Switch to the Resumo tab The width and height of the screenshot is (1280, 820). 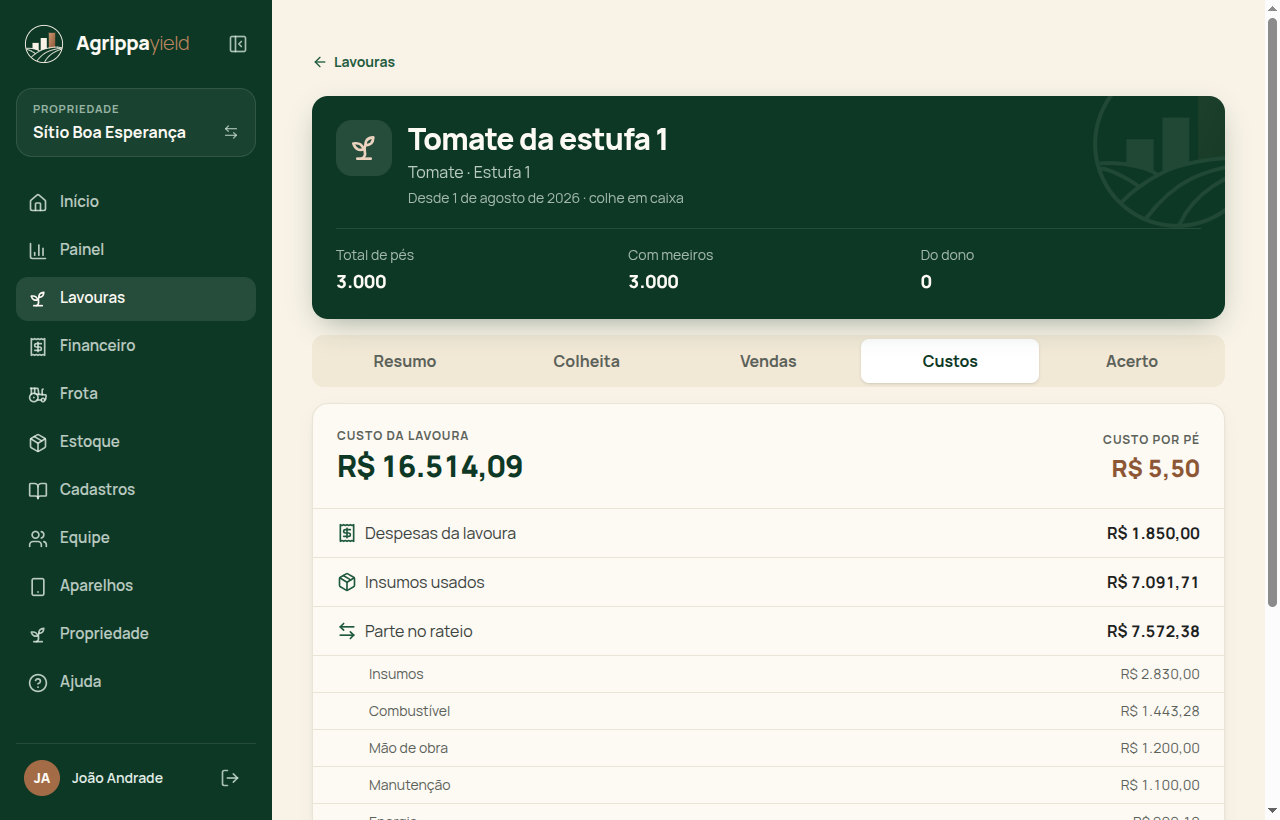(405, 361)
